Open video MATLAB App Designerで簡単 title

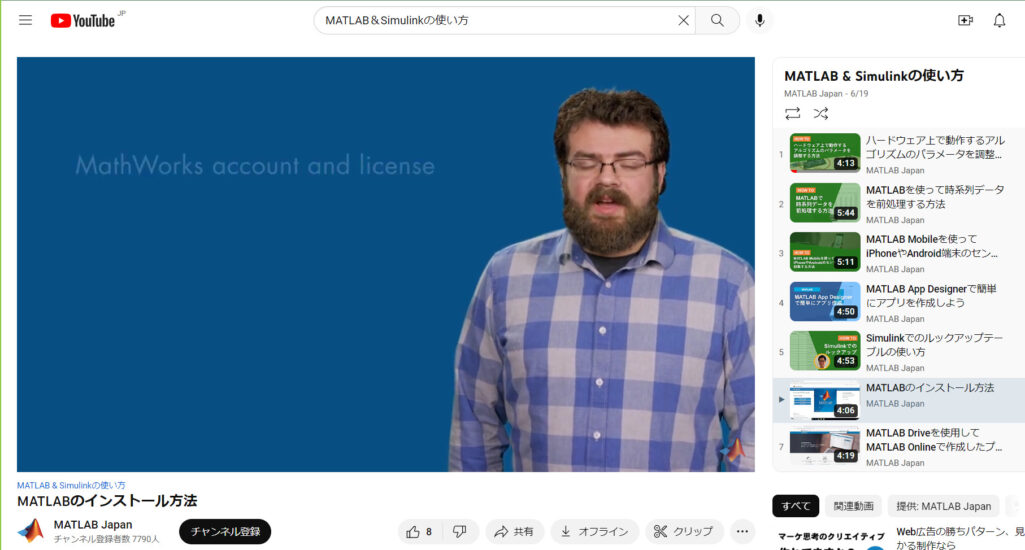tap(932, 296)
